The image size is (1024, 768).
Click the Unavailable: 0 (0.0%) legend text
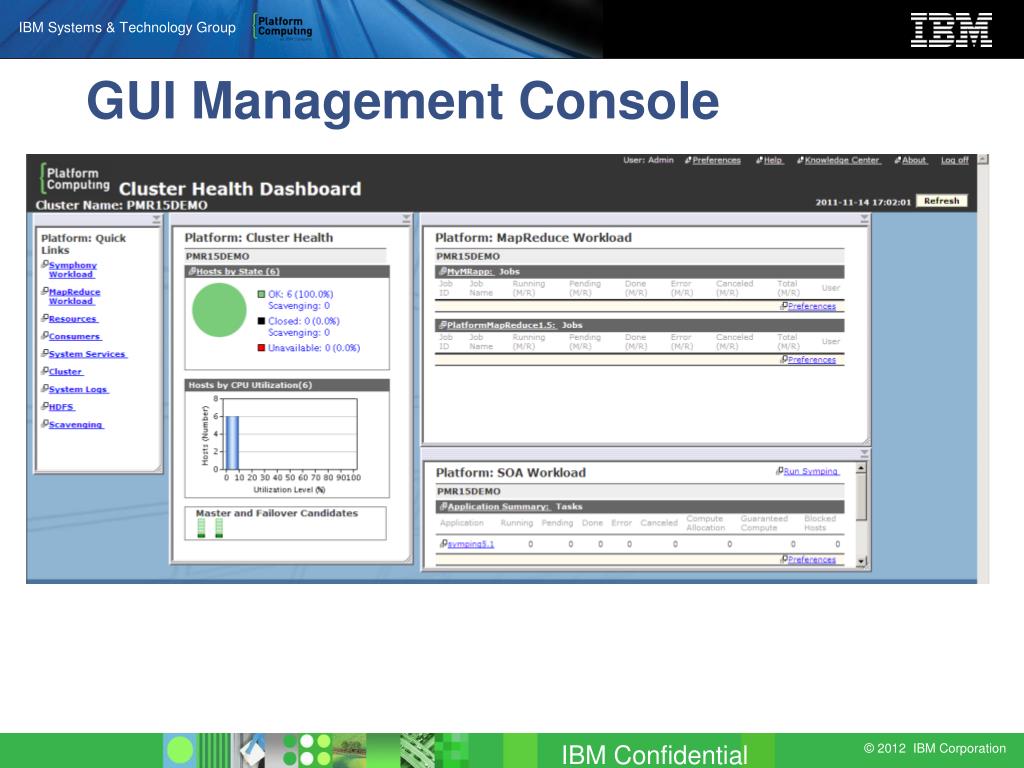[314, 348]
